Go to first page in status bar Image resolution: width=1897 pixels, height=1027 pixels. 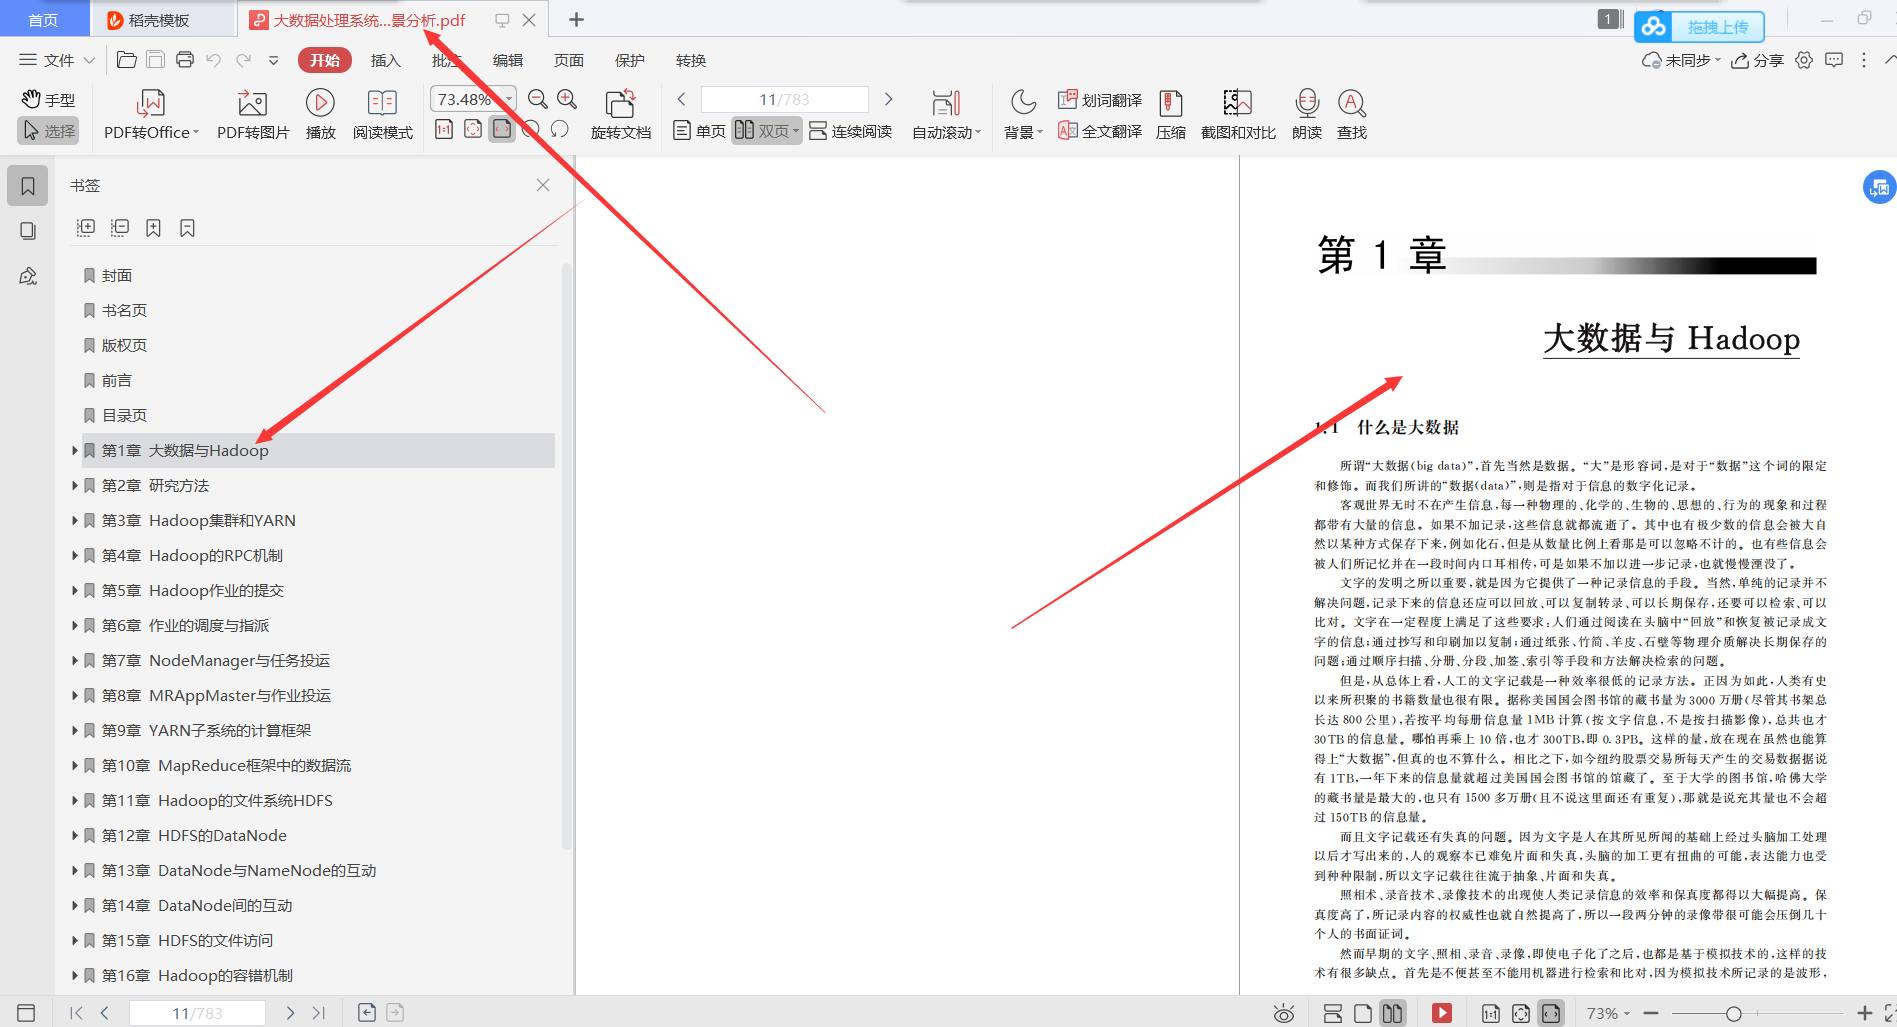tap(77, 1013)
